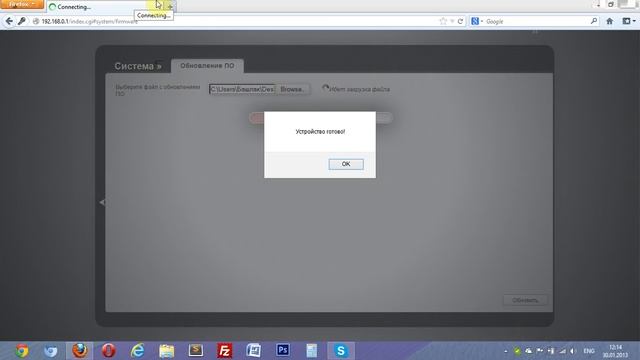
Task: Click the search magnifier icon
Action: coord(594,21)
